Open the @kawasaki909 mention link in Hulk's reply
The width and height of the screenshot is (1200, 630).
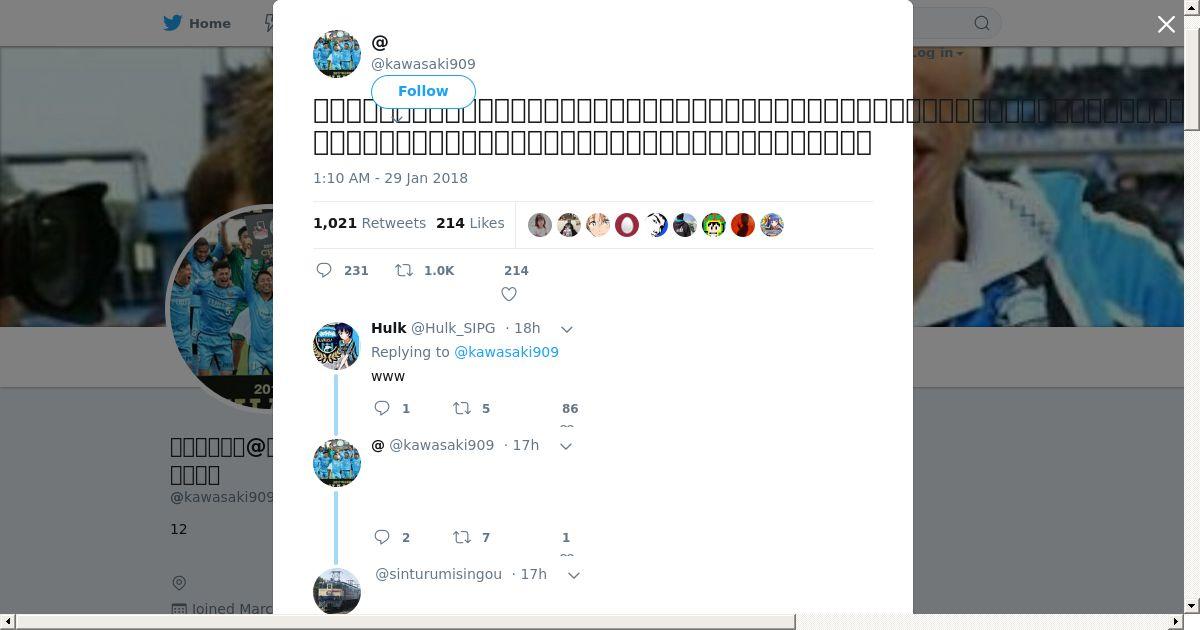[x=506, y=352]
